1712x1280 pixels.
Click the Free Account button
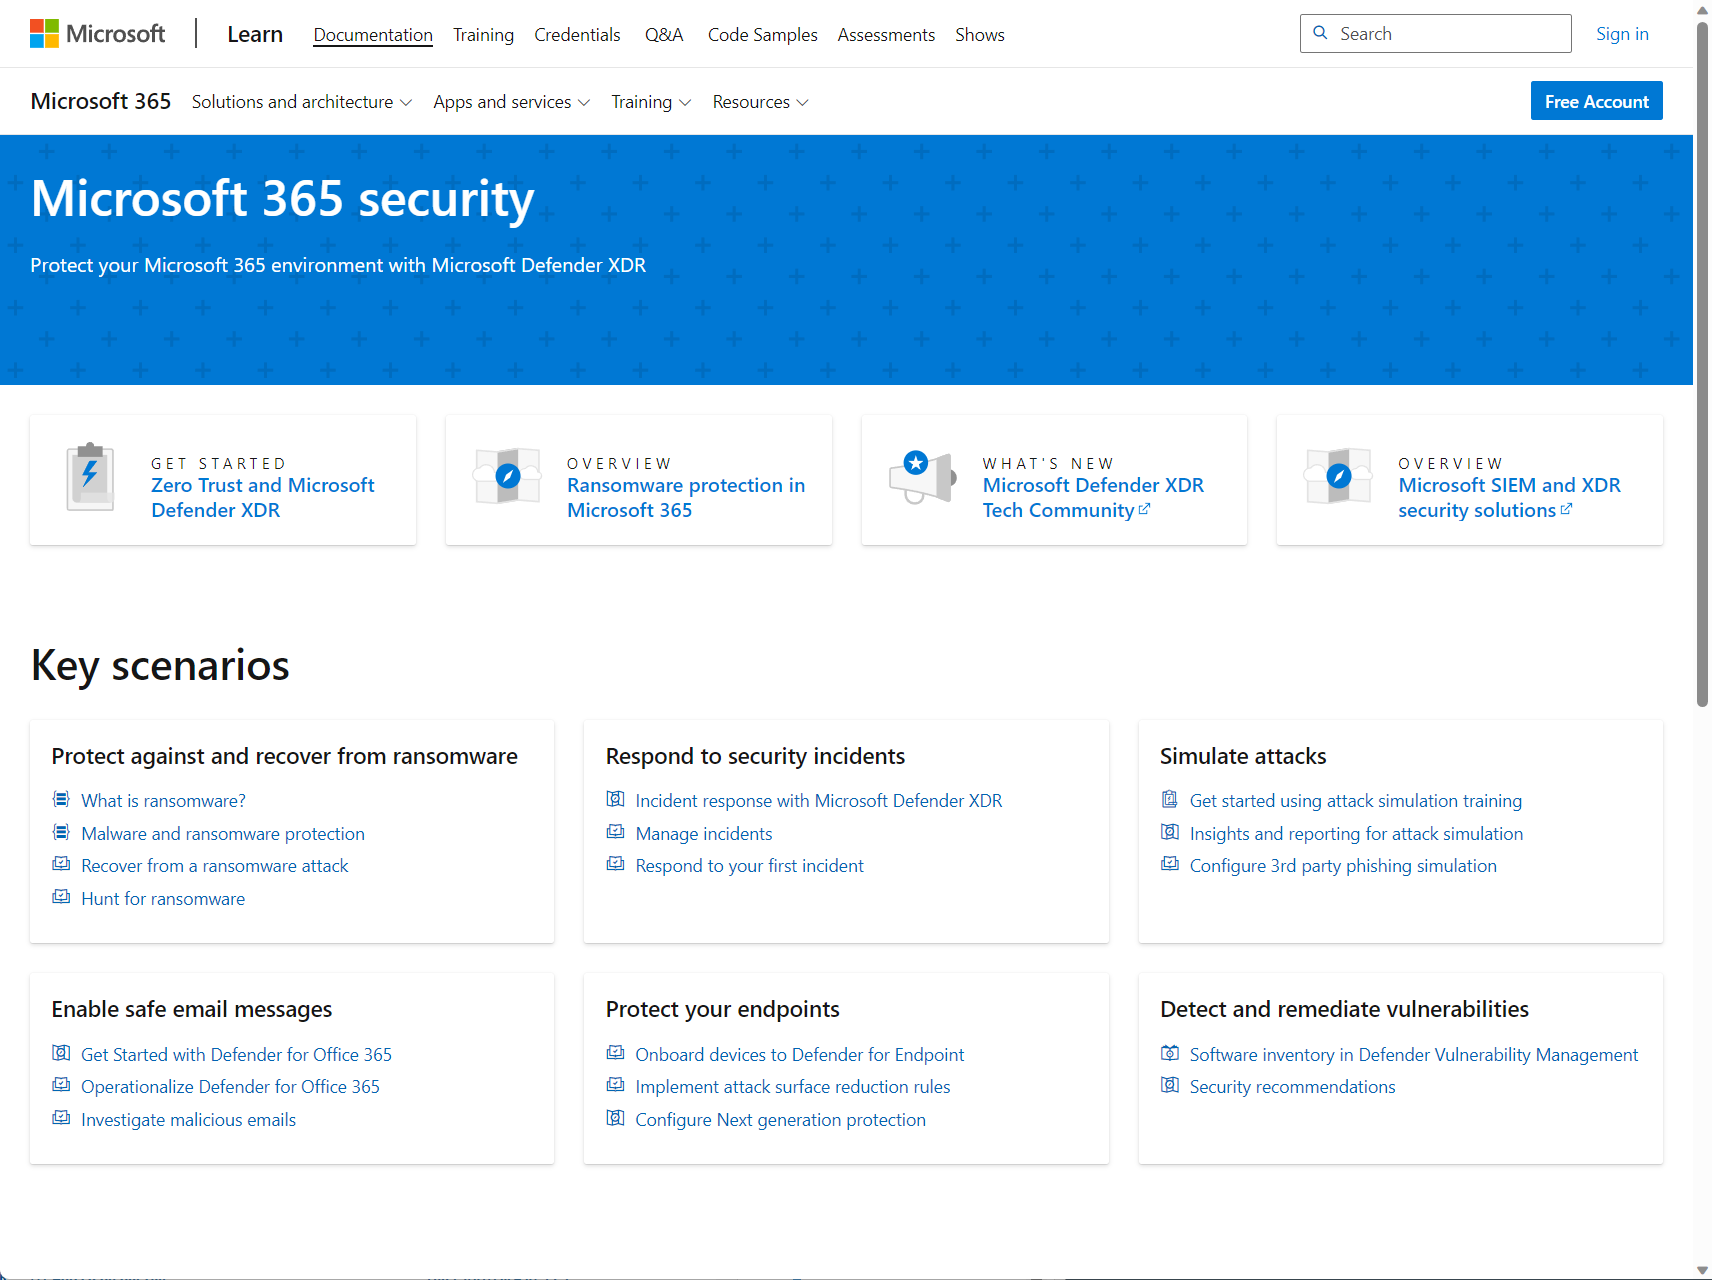1596,101
